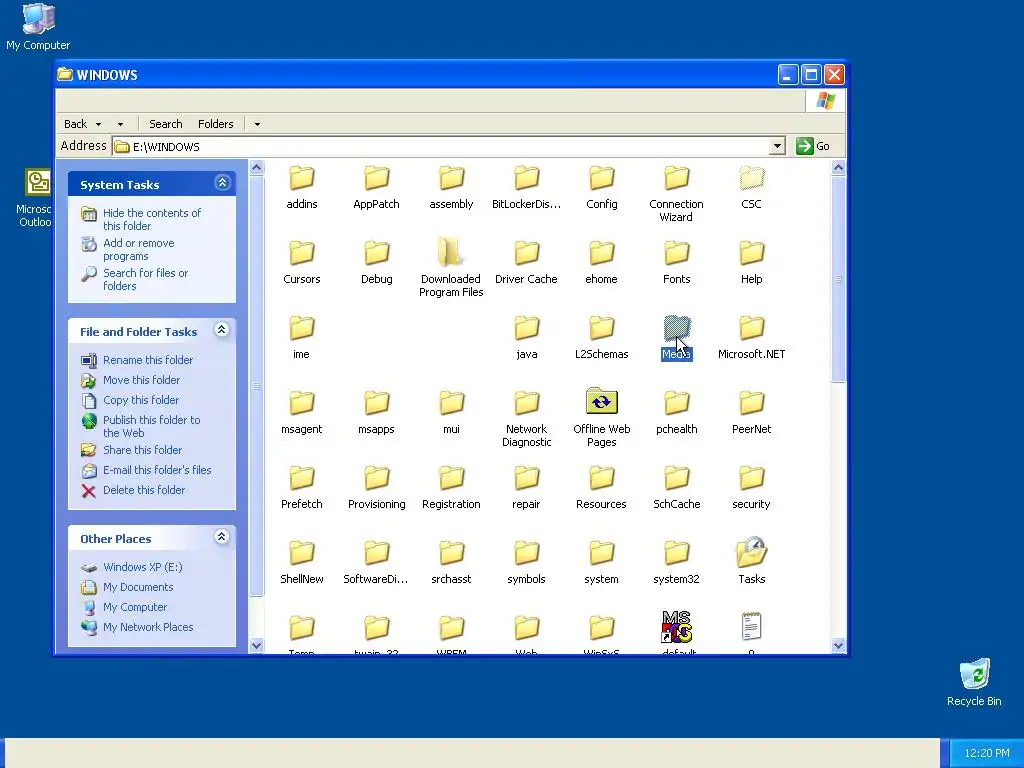Select the CSC folder
The height and width of the screenshot is (768, 1024).
[x=751, y=187]
